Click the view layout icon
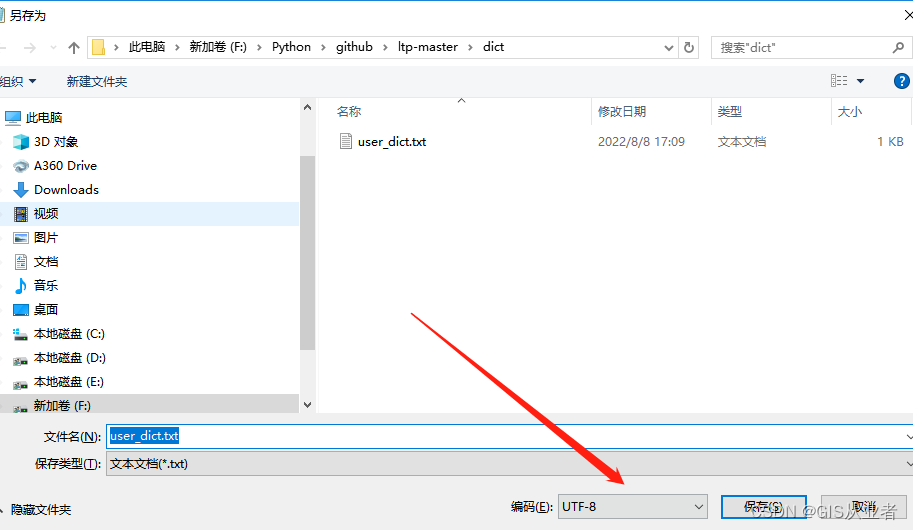 click(839, 81)
